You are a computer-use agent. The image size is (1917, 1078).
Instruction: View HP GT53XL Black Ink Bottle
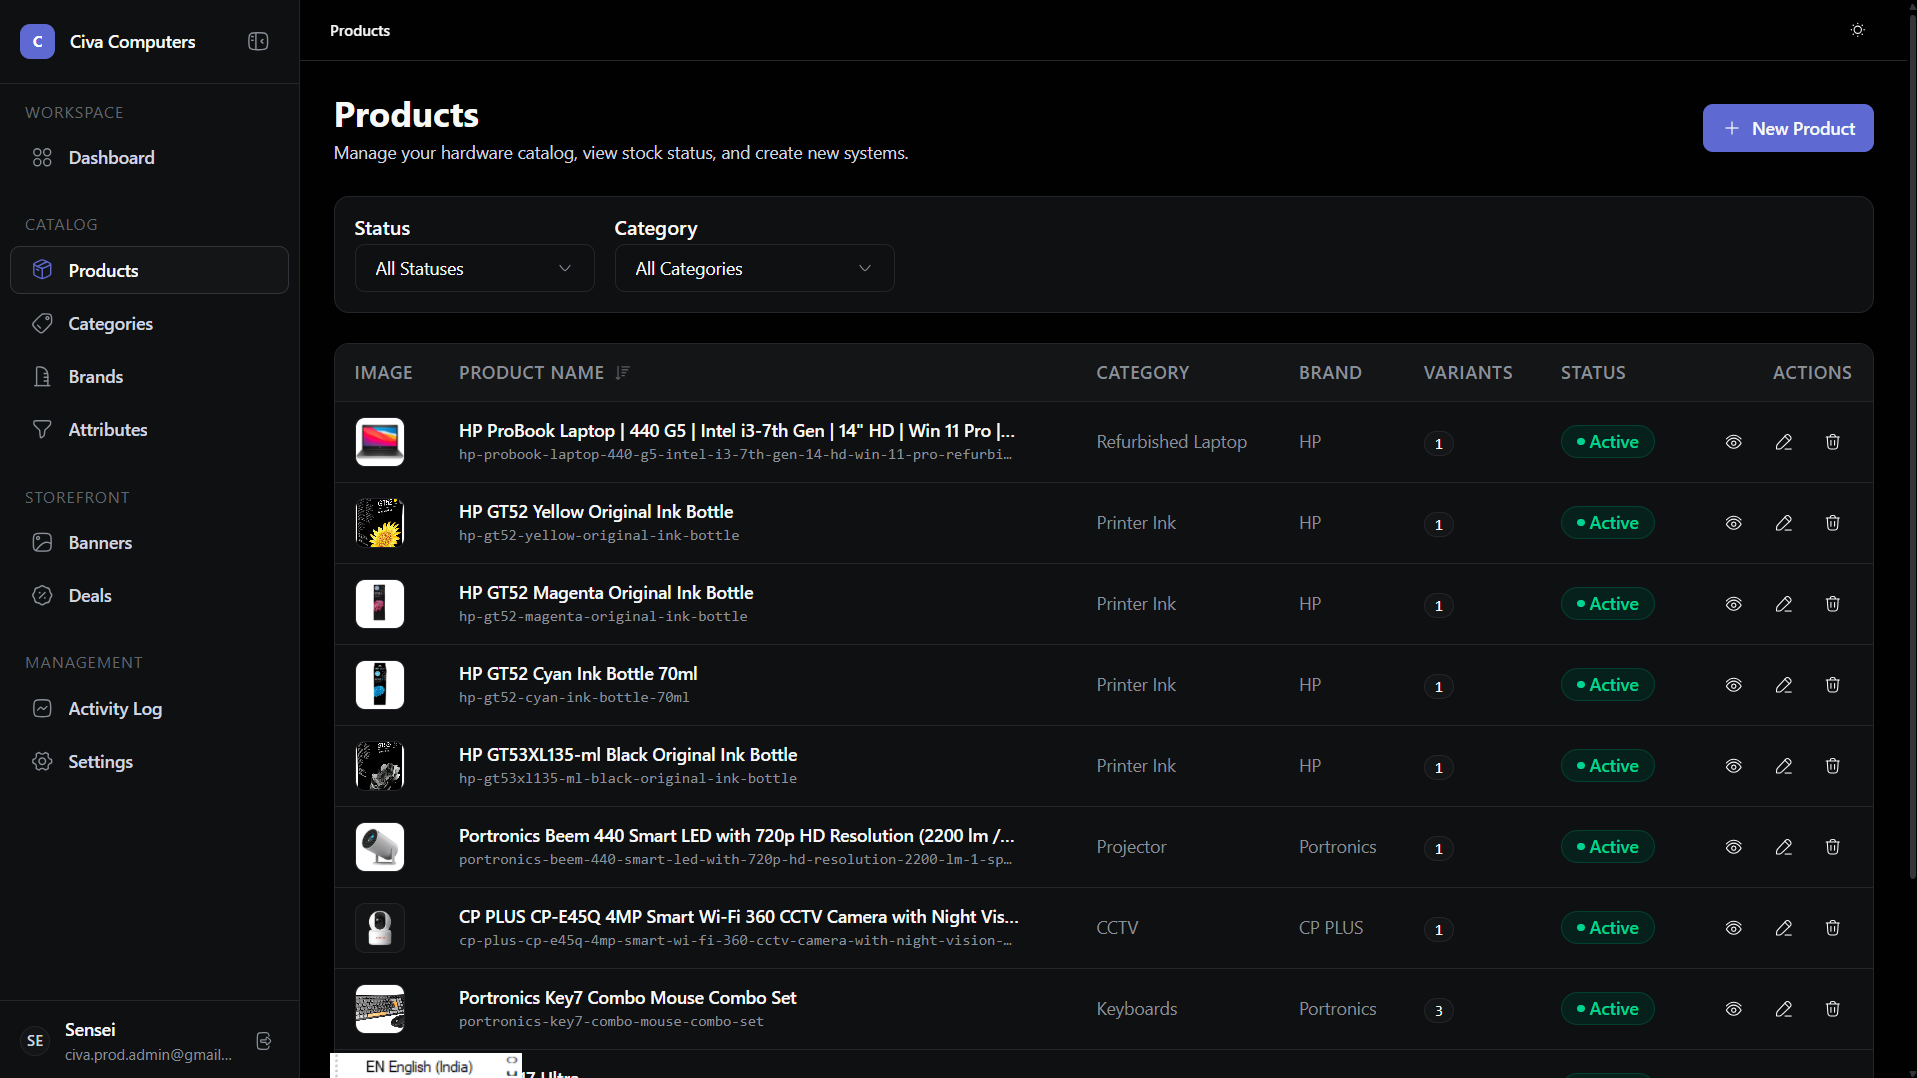tap(1734, 766)
